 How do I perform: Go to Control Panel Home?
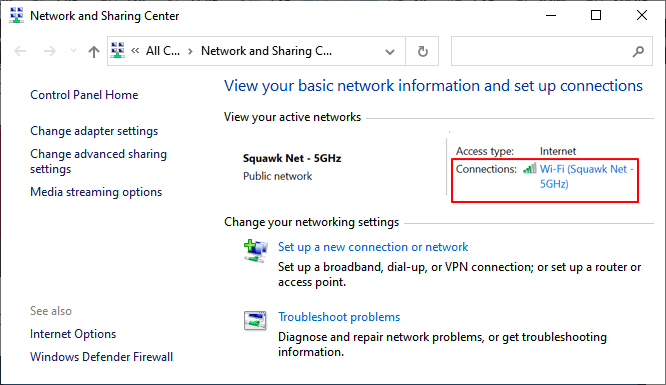[84, 95]
